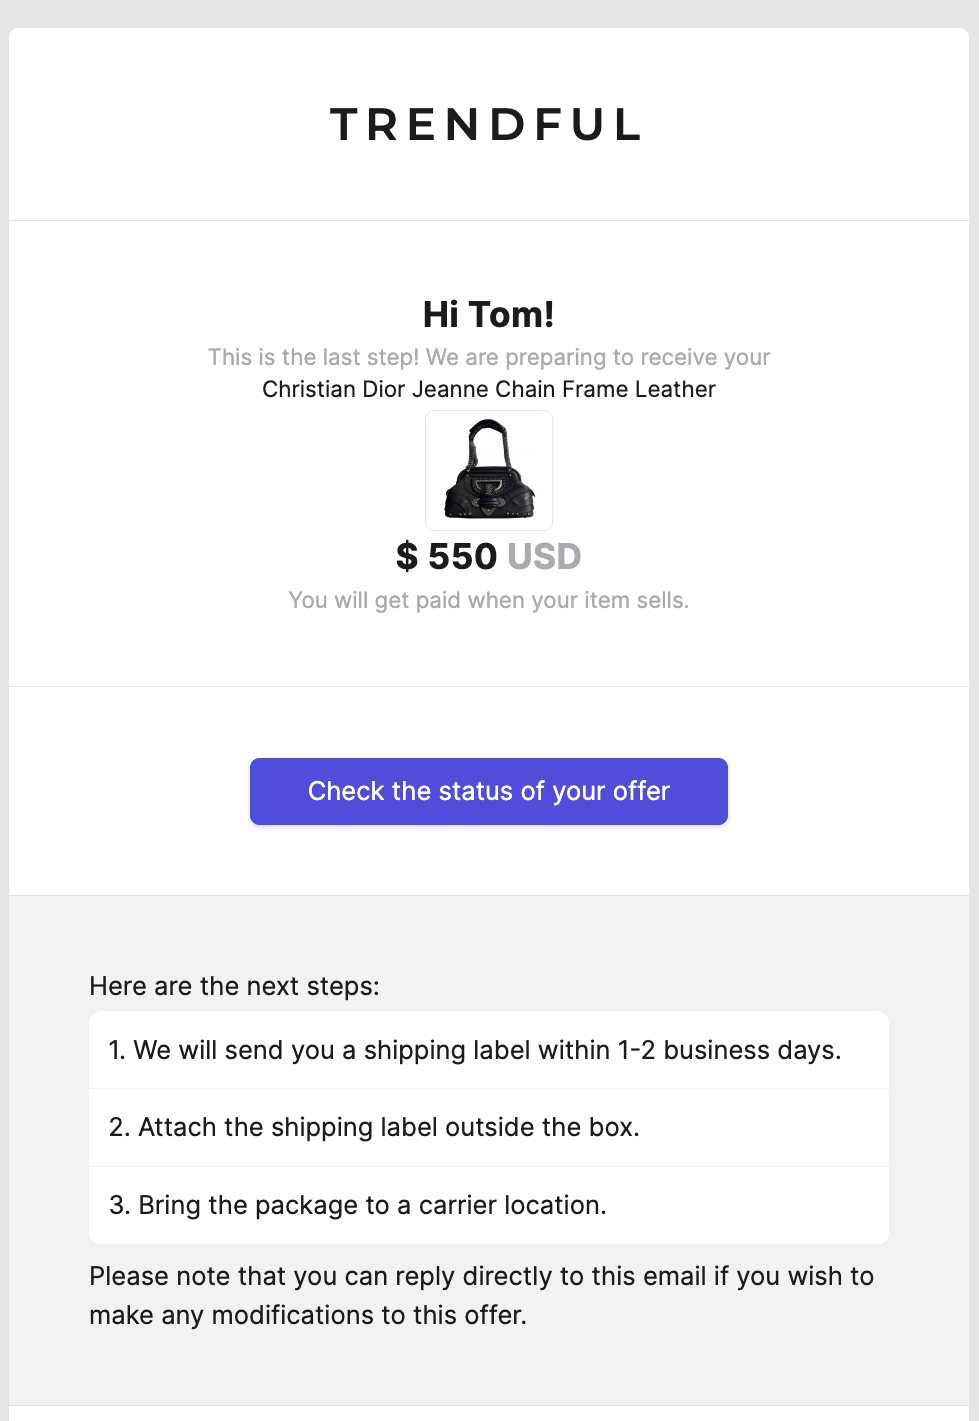Image resolution: width=979 pixels, height=1421 pixels.
Task: Click the Hi Tom! greeting heading
Action: coord(488,314)
